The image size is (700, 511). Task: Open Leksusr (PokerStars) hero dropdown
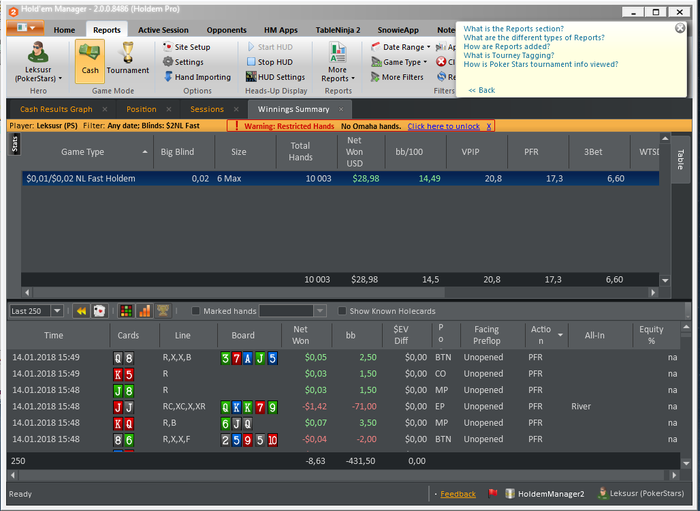[x=38, y=74]
